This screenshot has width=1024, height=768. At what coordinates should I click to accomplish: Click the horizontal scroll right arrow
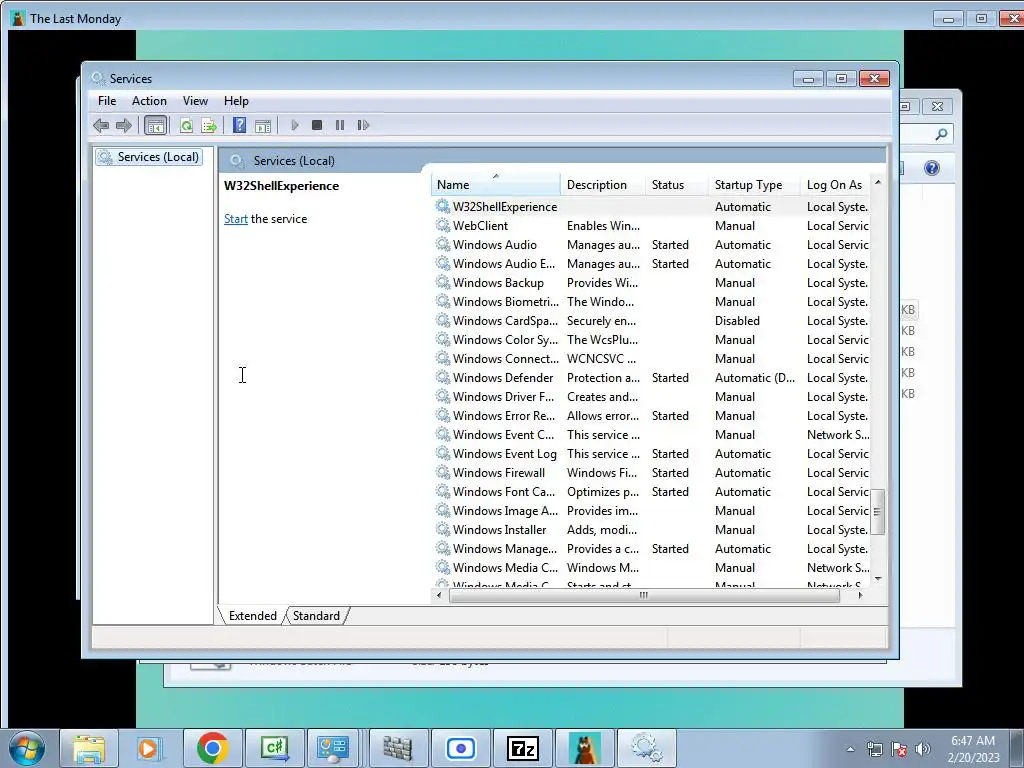[860, 595]
